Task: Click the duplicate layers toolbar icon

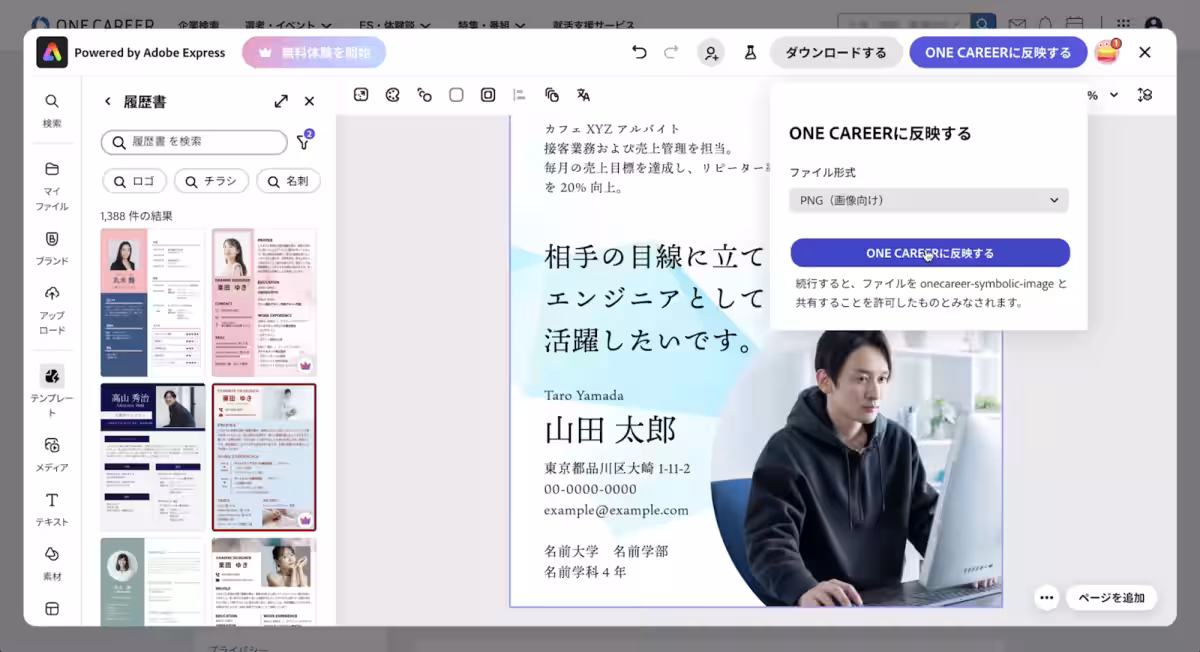Action: pos(551,94)
